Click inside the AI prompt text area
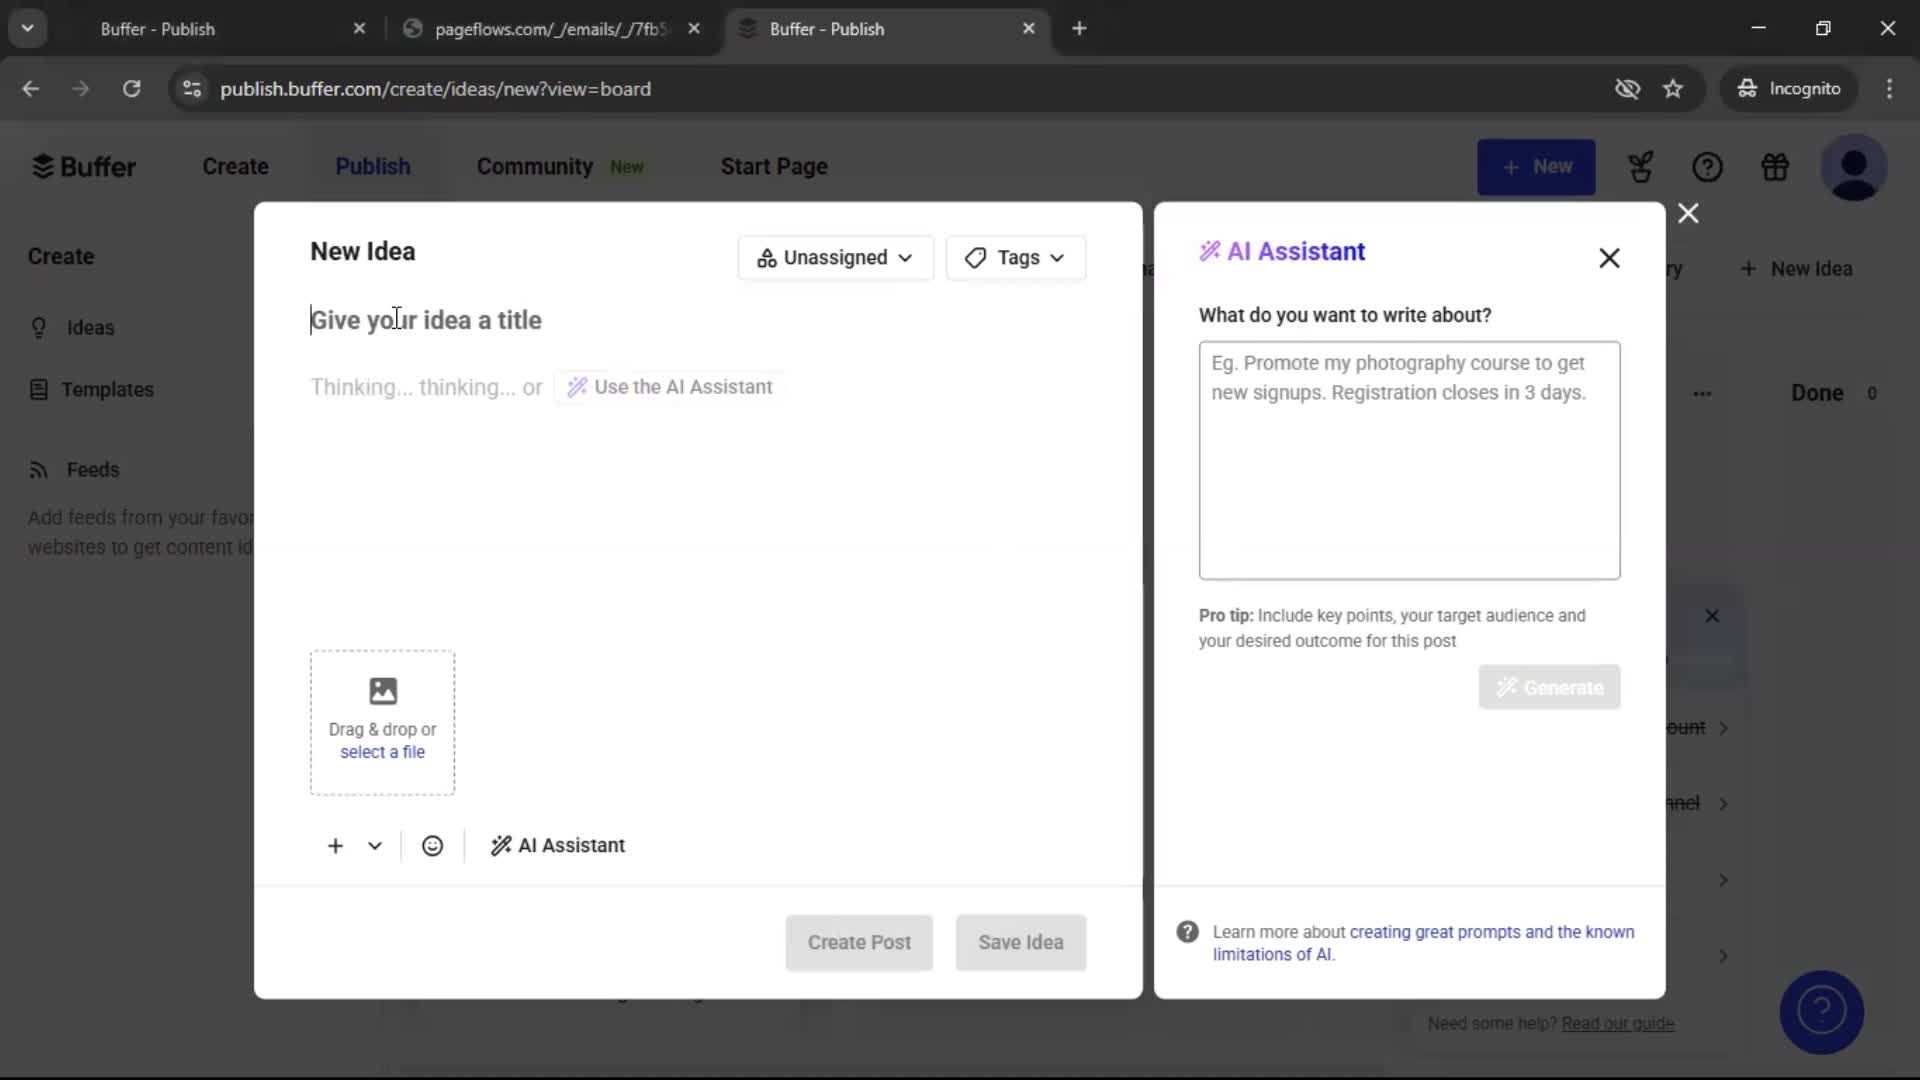 click(x=1409, y=460)
